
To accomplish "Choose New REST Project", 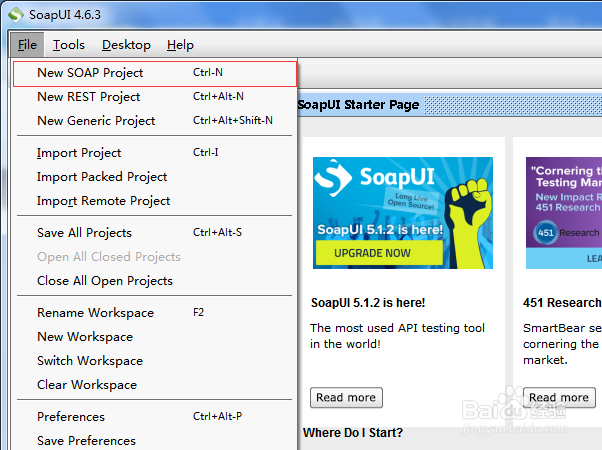I will point(155,97).
